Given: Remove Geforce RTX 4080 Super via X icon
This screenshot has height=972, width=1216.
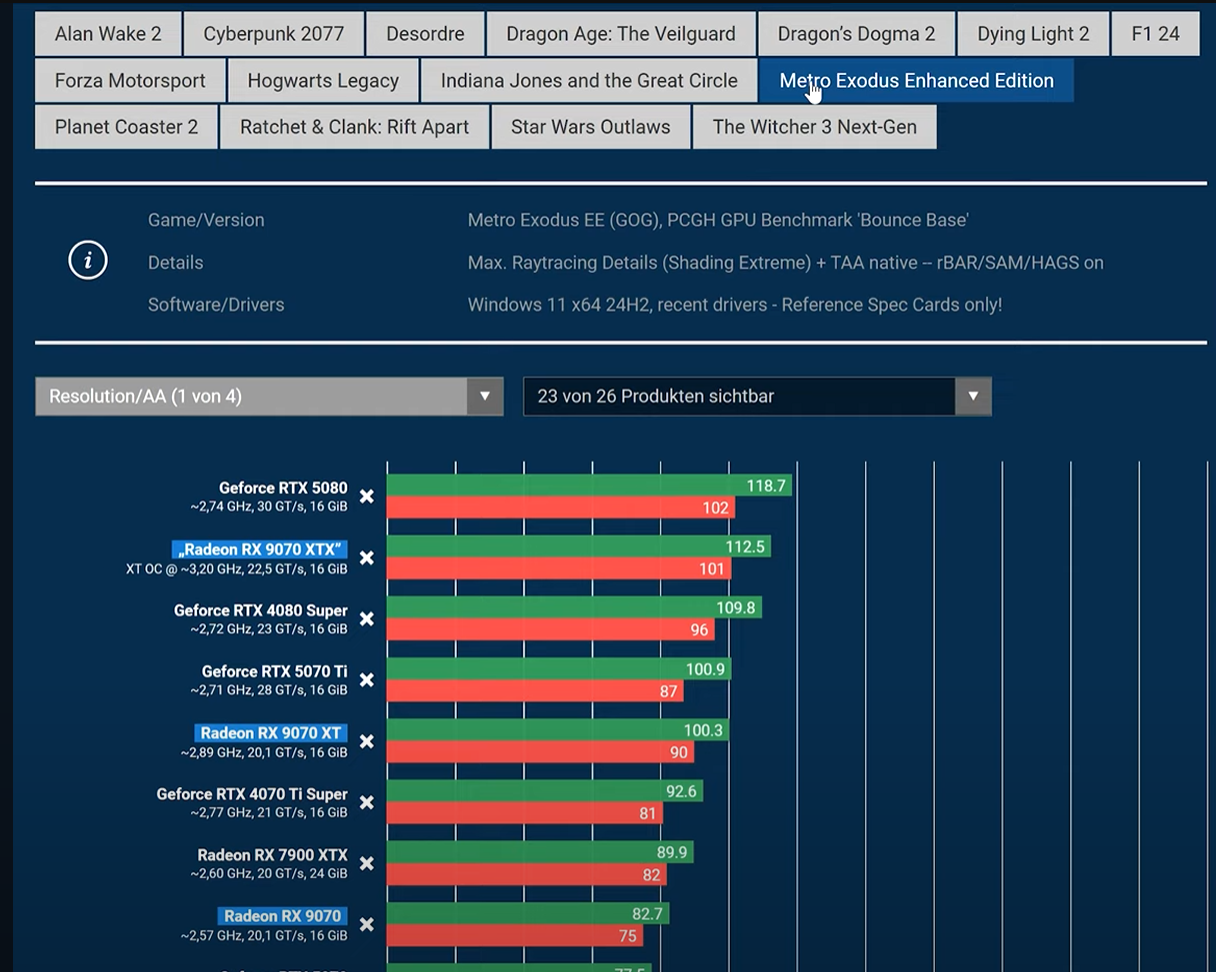Looking at the screenshot, I should pyautogui.click(x=367, y=619).
